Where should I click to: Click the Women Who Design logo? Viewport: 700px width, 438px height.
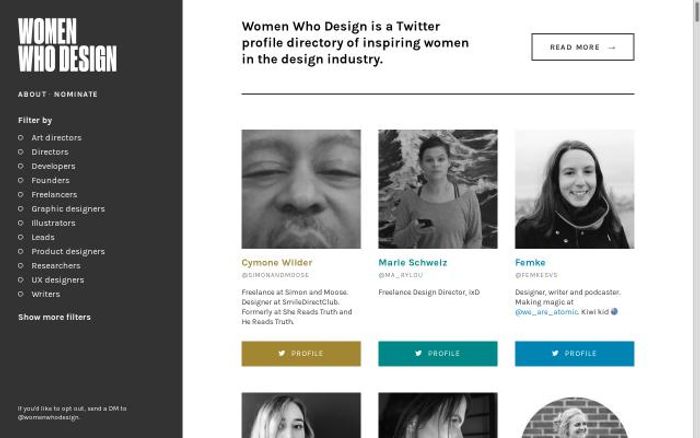pos(67,45)
